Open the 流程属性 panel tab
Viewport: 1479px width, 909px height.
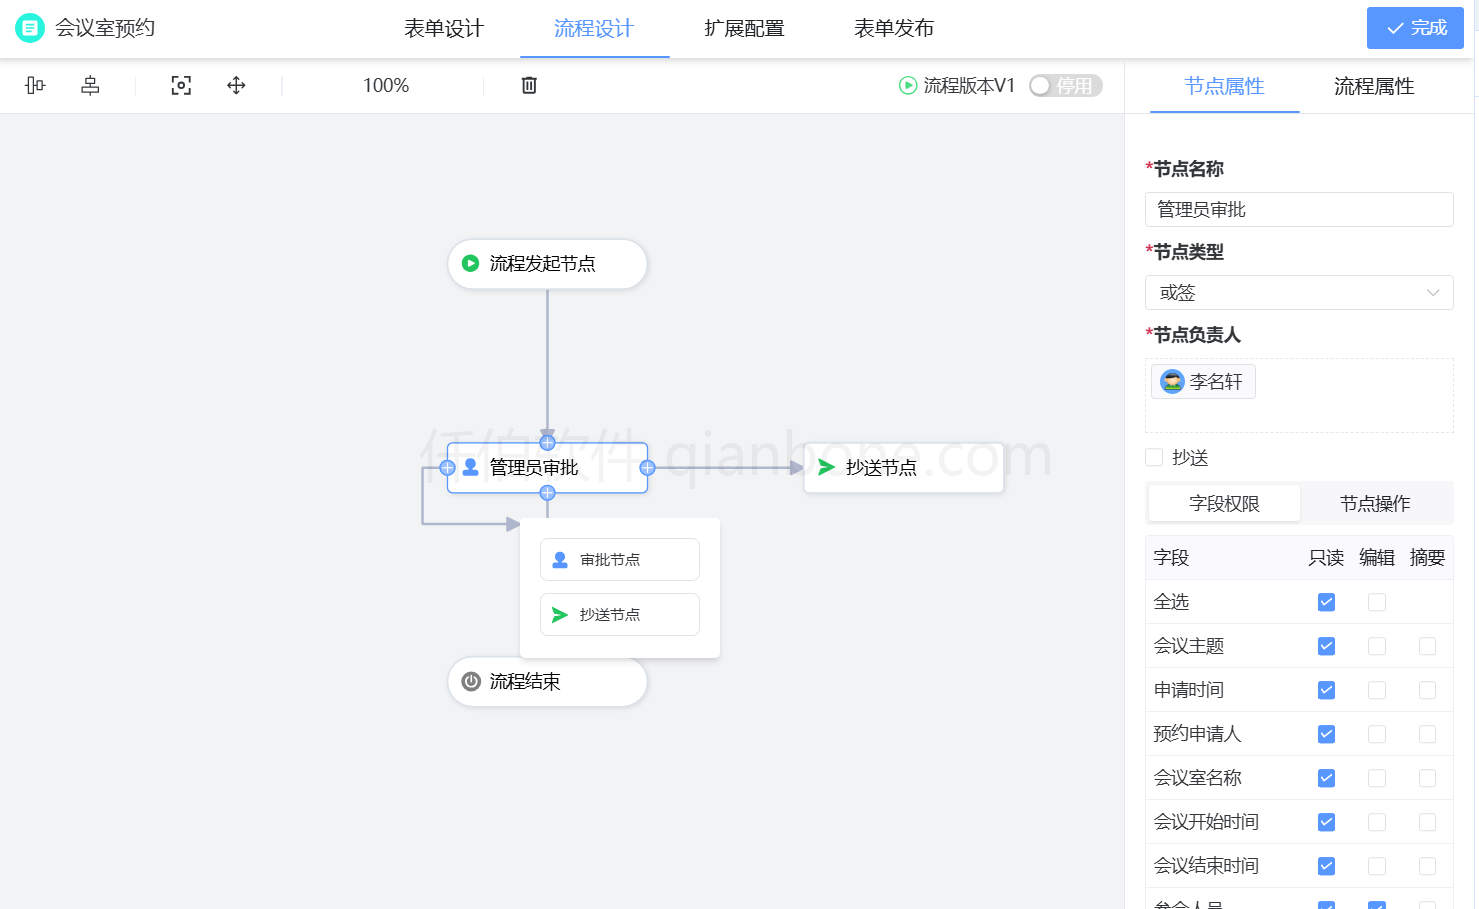[1371, 86]
